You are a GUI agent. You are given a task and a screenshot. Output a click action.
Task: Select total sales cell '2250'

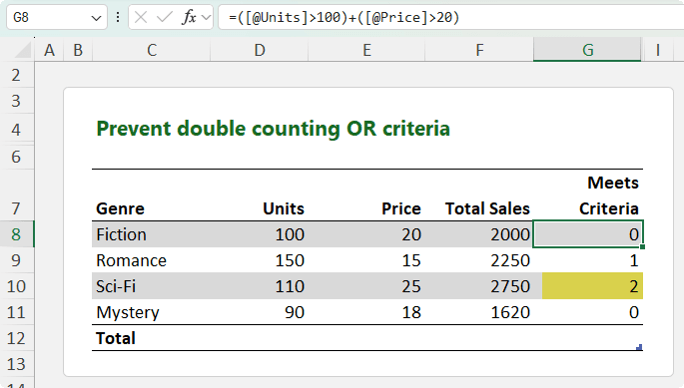coord(479,260)
